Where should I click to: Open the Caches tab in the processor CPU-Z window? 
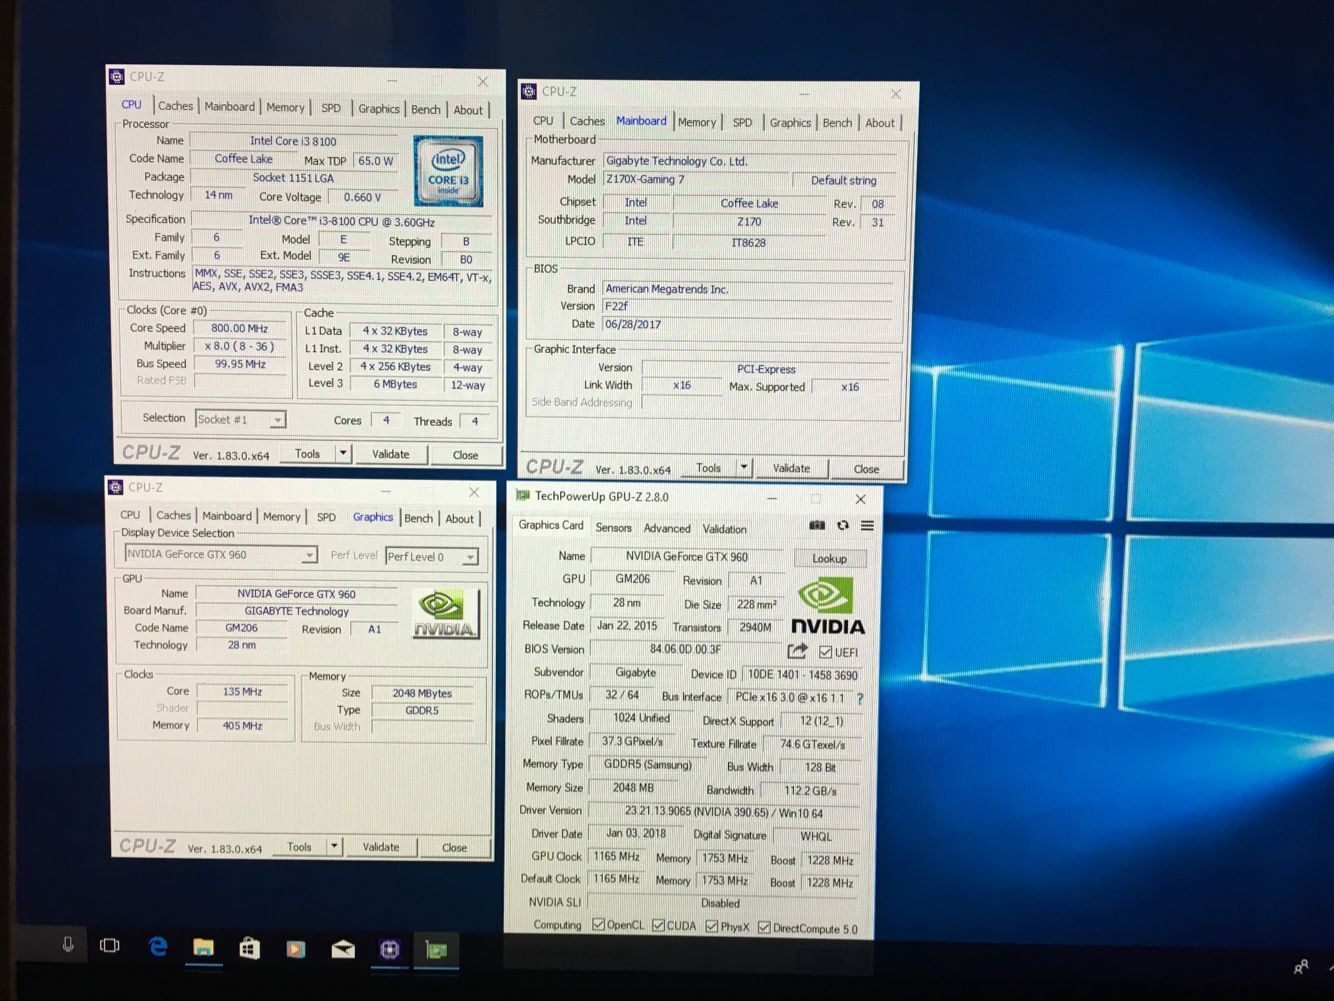click(x=175, y=105)
